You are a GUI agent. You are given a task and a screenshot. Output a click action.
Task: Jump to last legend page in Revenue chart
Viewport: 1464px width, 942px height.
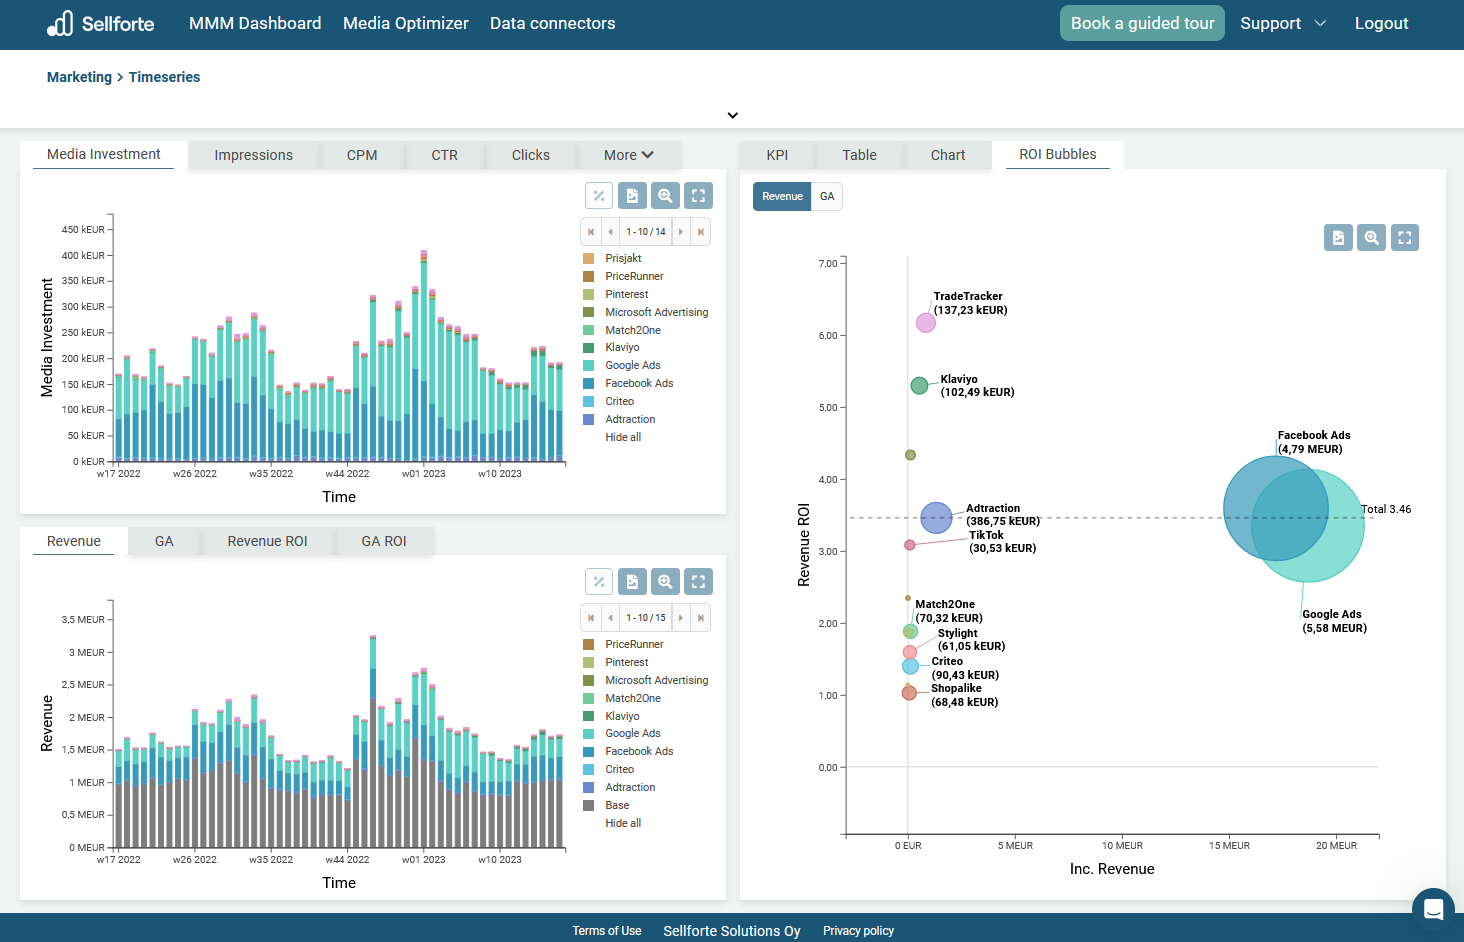(x=701, y=618)
